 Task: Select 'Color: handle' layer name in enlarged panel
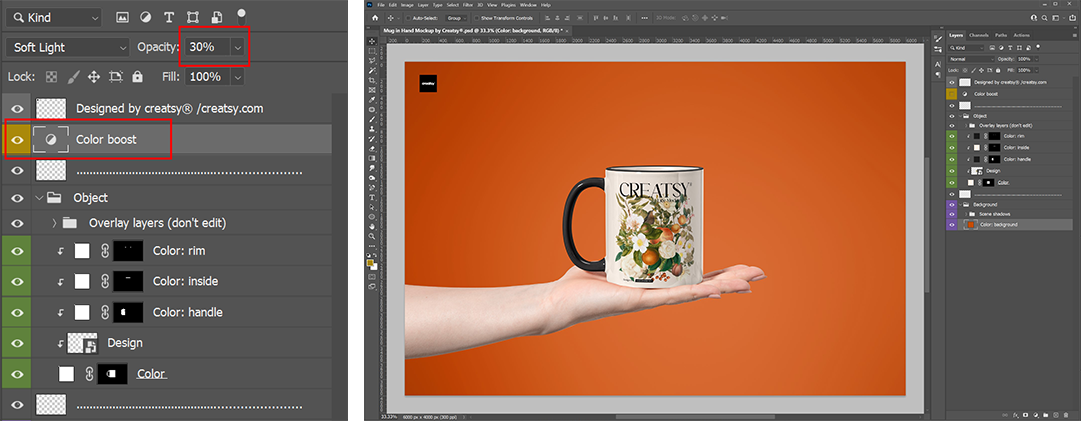coord(188,312)
